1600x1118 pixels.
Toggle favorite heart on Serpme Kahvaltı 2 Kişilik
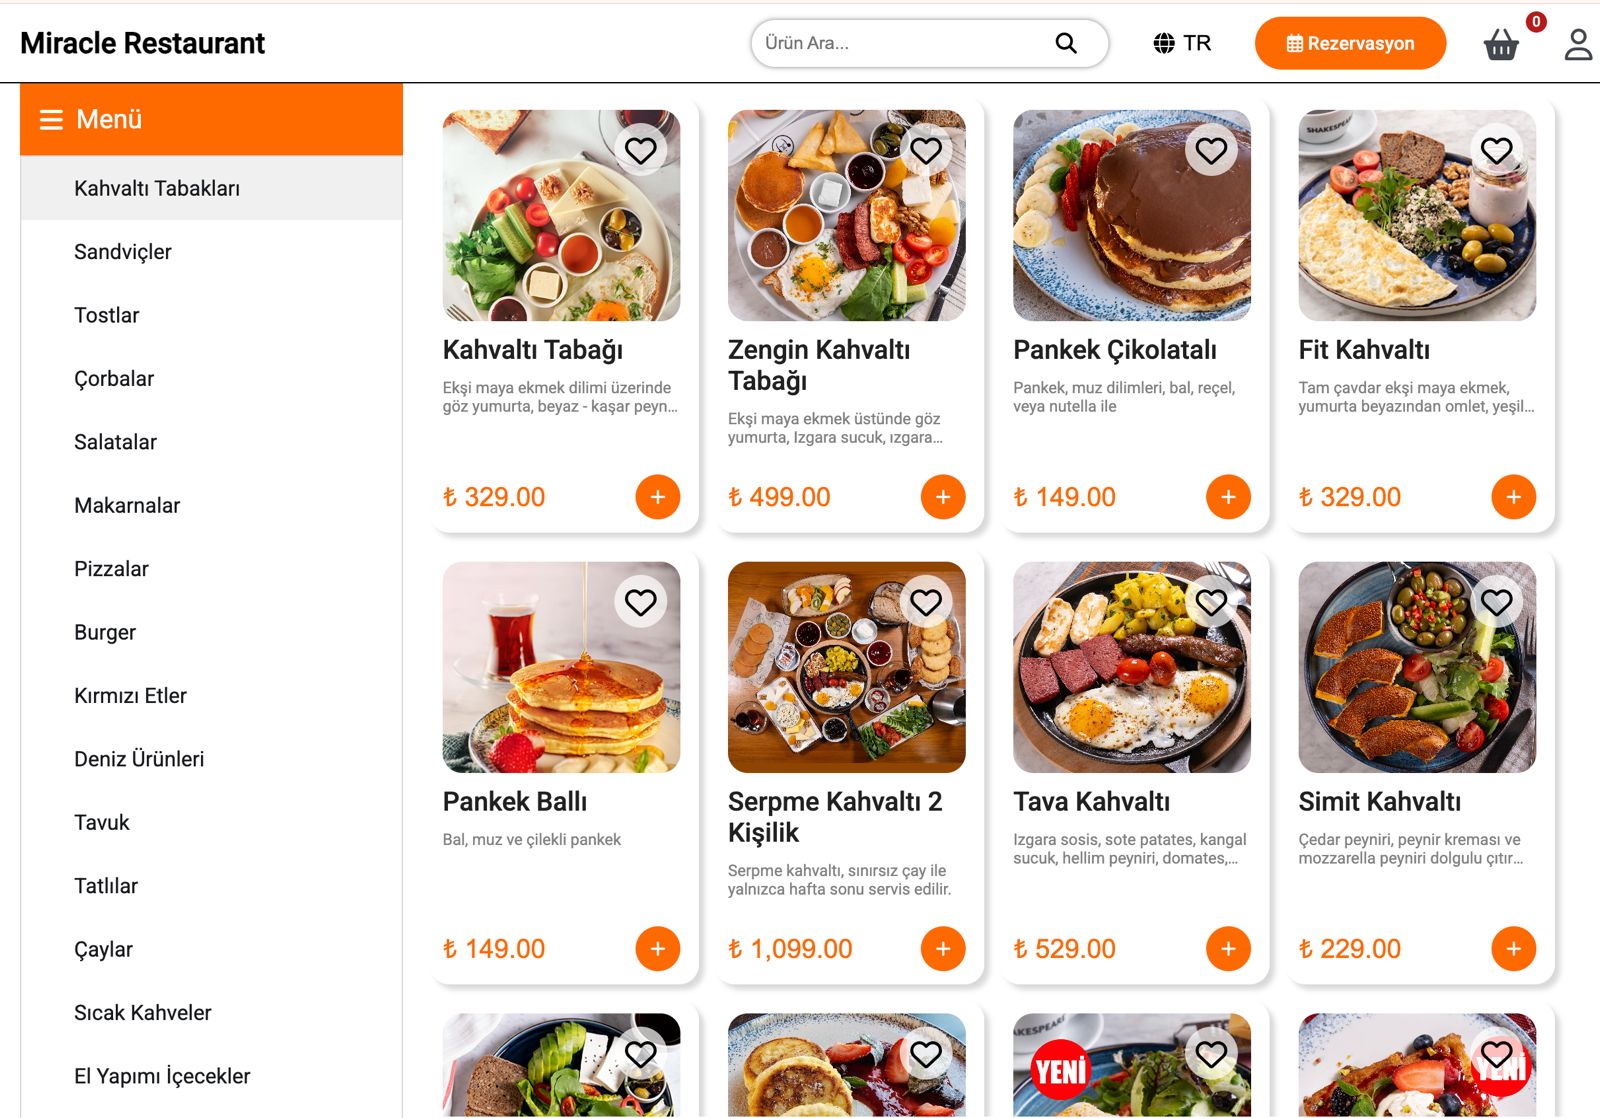(x=926, y=603)
